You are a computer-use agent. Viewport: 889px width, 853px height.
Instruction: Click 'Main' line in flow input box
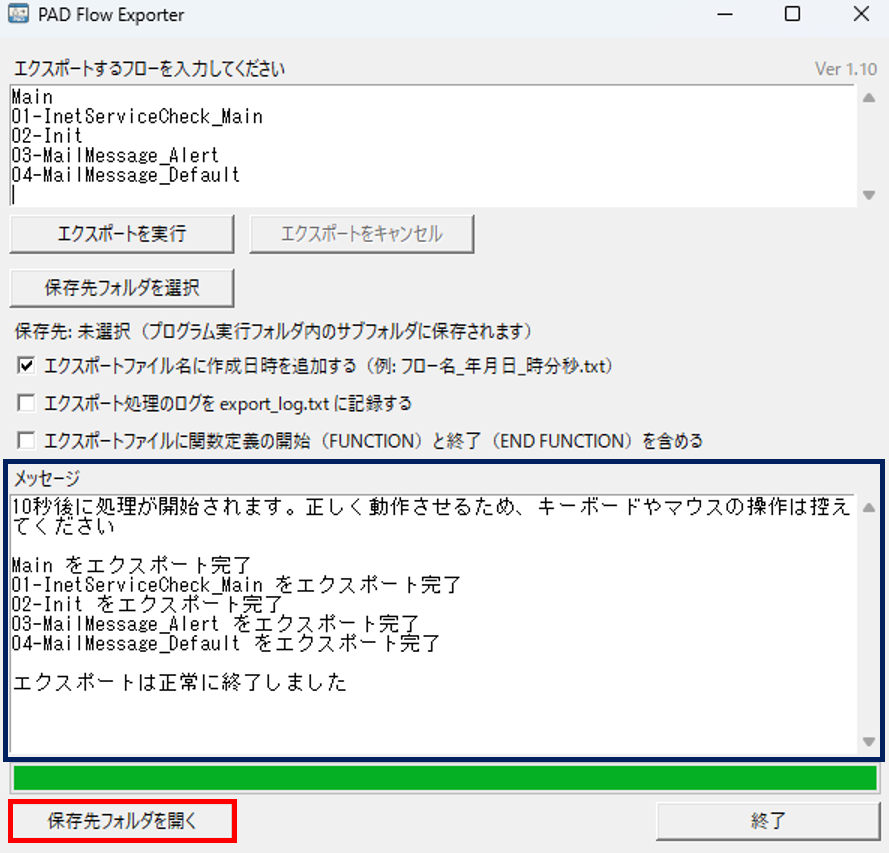[32, 97]
